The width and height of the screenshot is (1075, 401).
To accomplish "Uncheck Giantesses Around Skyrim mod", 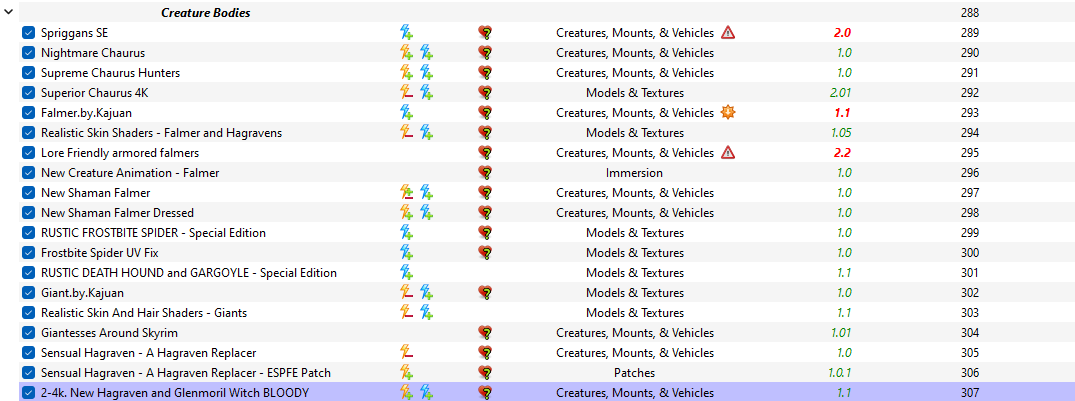I will [x=28, y=333].
